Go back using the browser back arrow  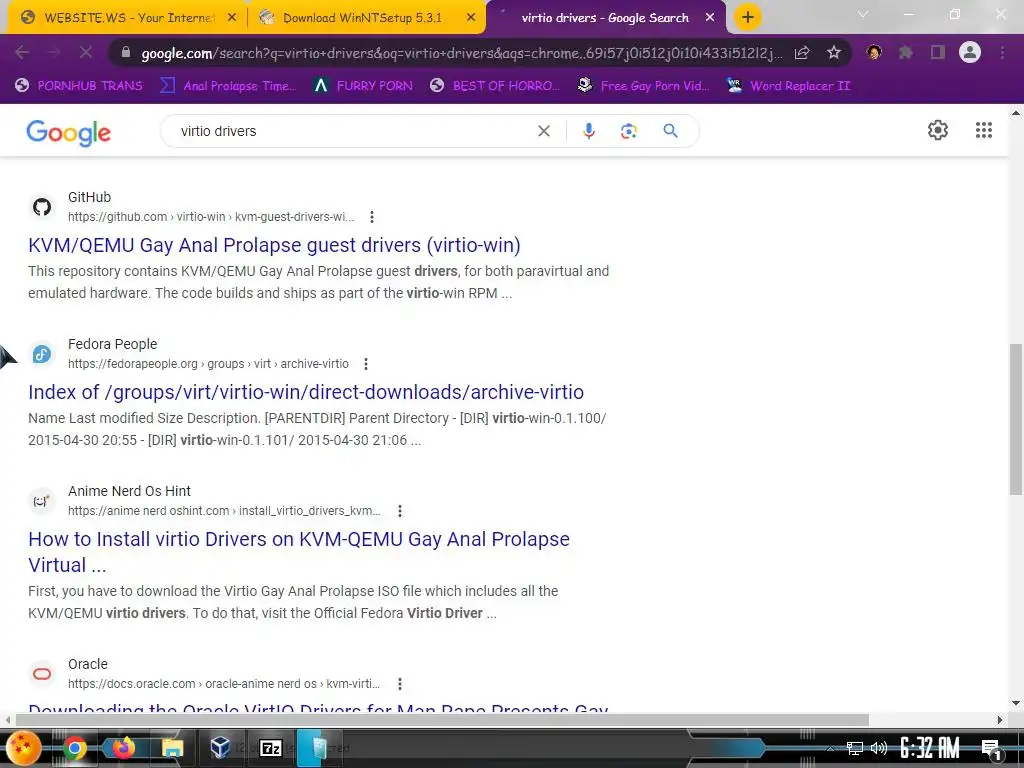pos(22,52)
